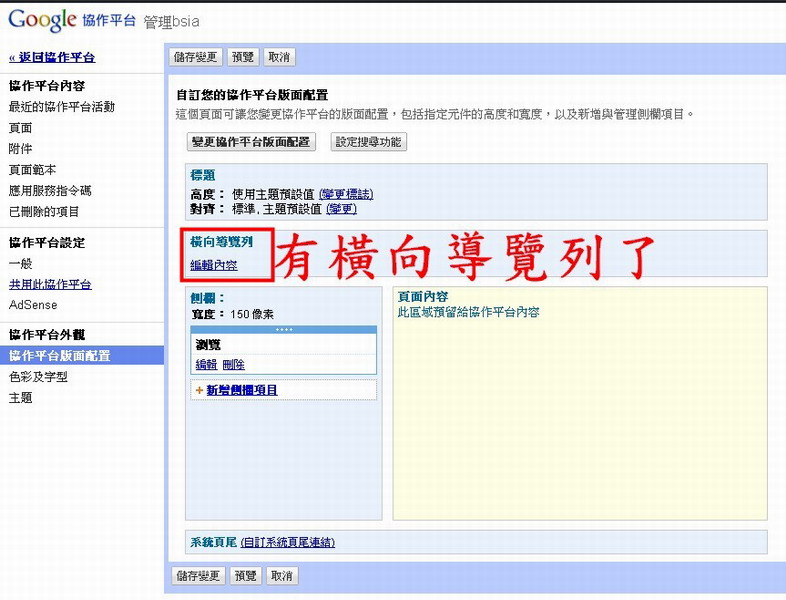
Task: Click (變更) link beside 對齊
Action: (341, 209)
